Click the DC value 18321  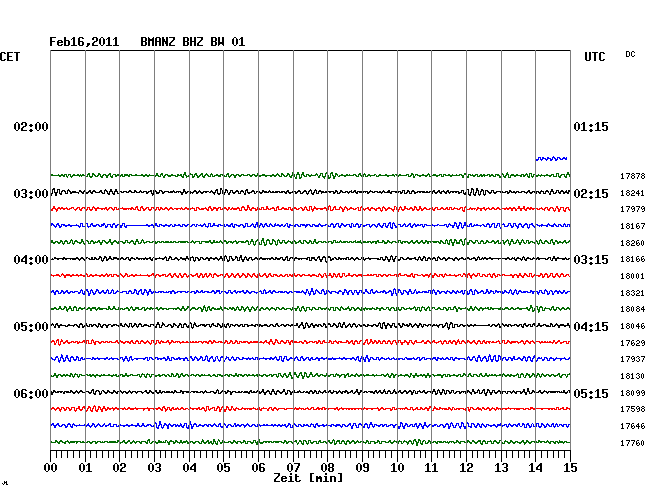pyautogui.click(x=633, y=293)
